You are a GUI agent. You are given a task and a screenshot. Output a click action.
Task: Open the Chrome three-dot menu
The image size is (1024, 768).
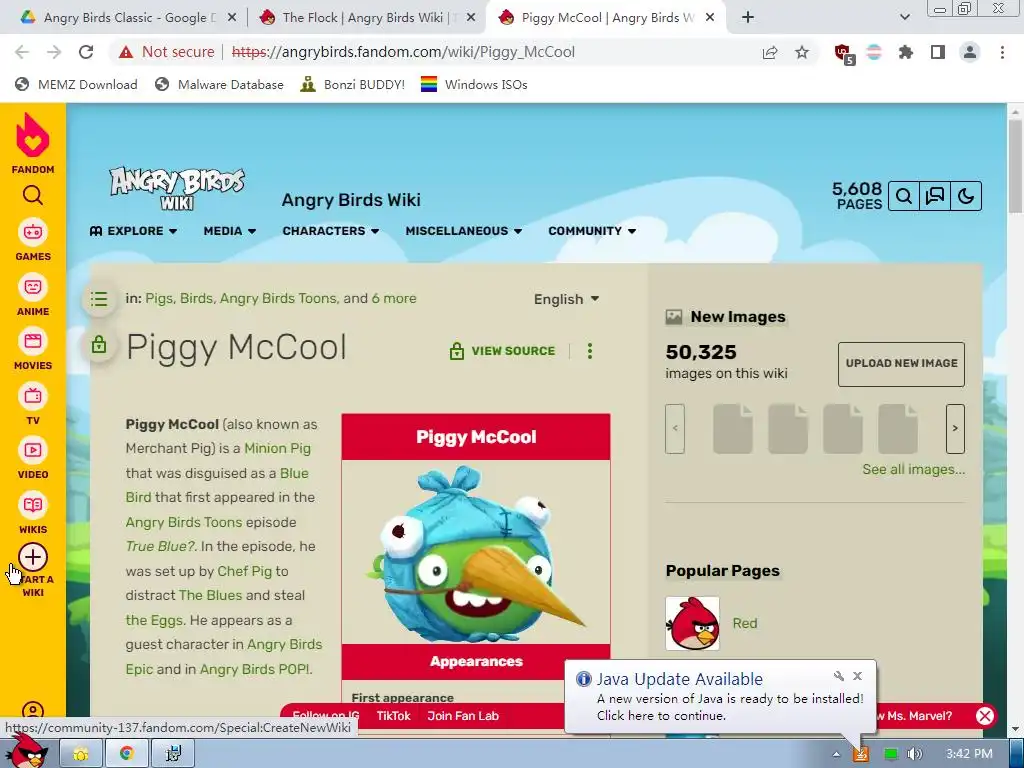pyautogui.click(x=1002, y=52)
